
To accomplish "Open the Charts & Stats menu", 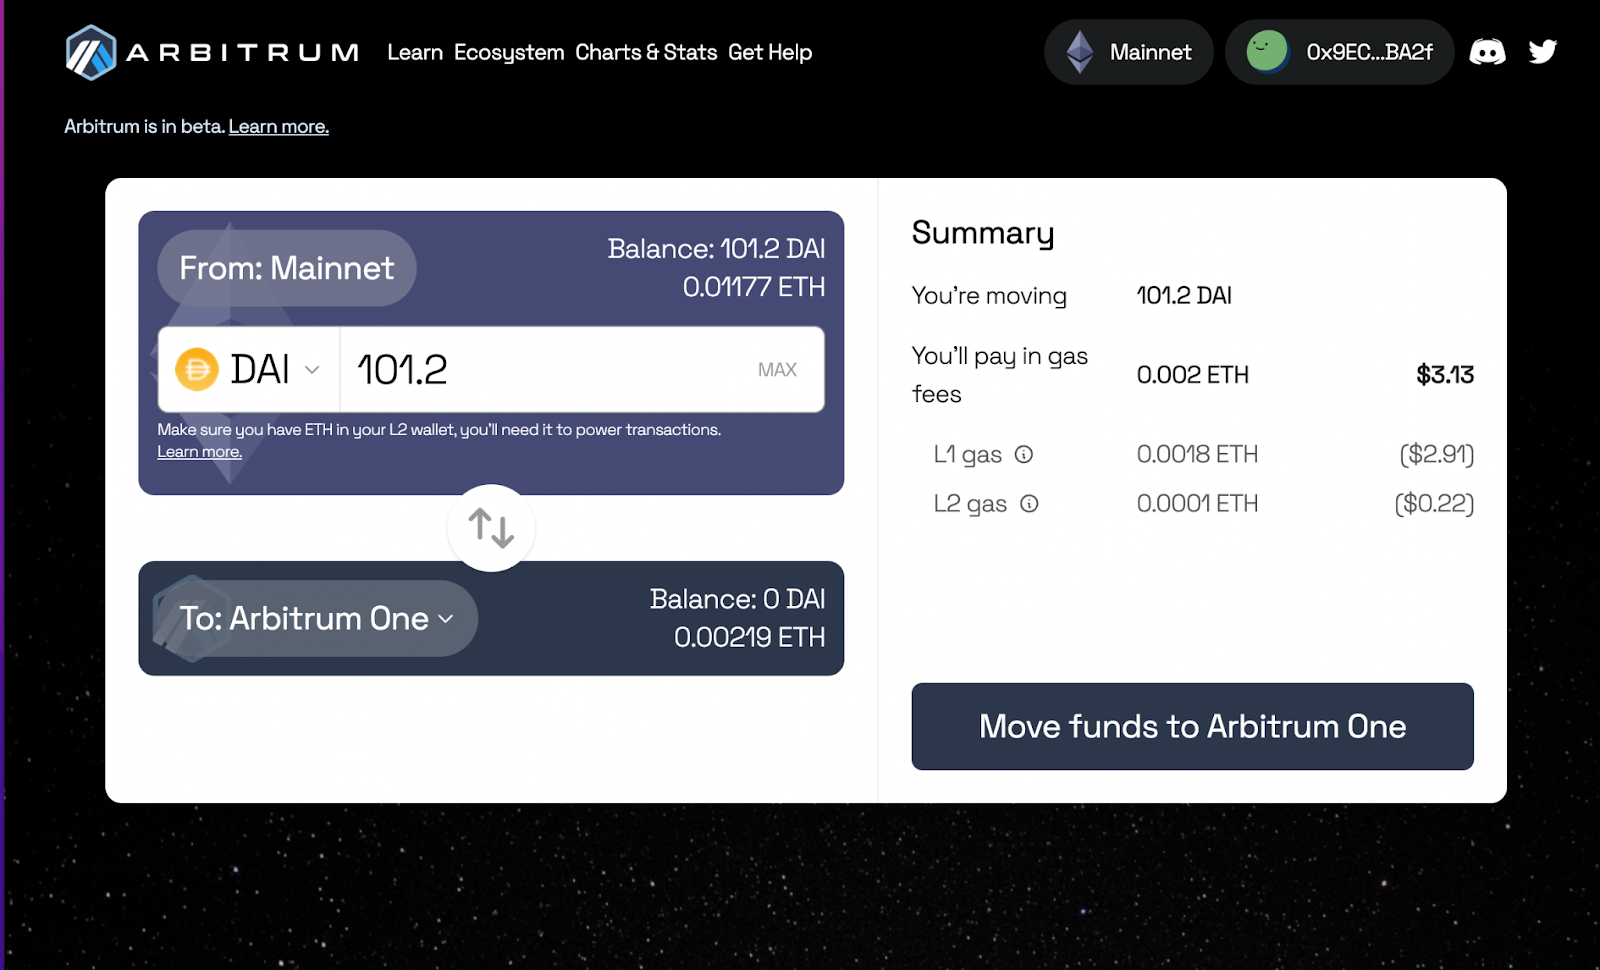I will coord(646,52).
